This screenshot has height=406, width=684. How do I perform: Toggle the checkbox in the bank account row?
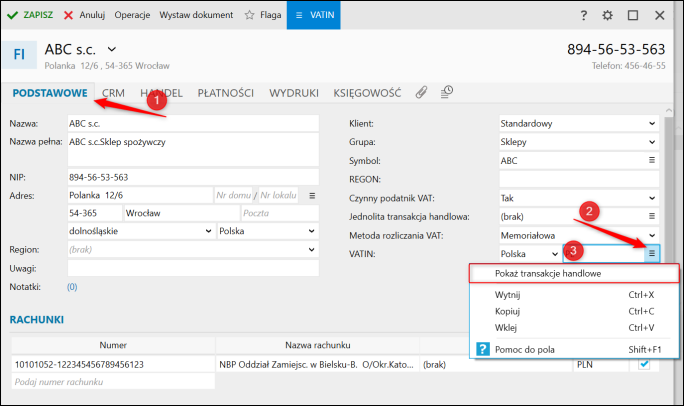pyautogui.click(x=644, y=364)
